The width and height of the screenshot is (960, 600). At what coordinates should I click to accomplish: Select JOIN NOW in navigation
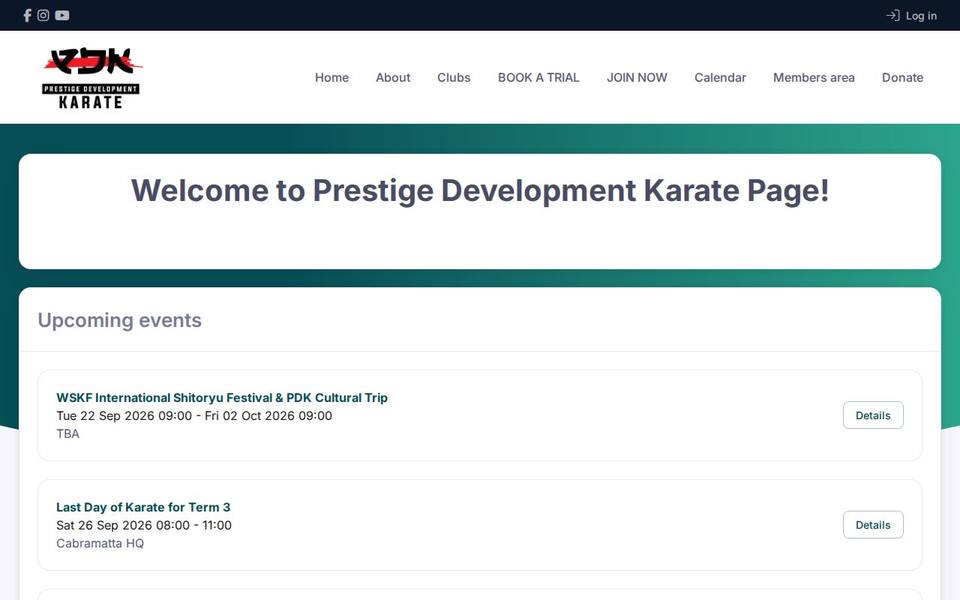point(637,78)
